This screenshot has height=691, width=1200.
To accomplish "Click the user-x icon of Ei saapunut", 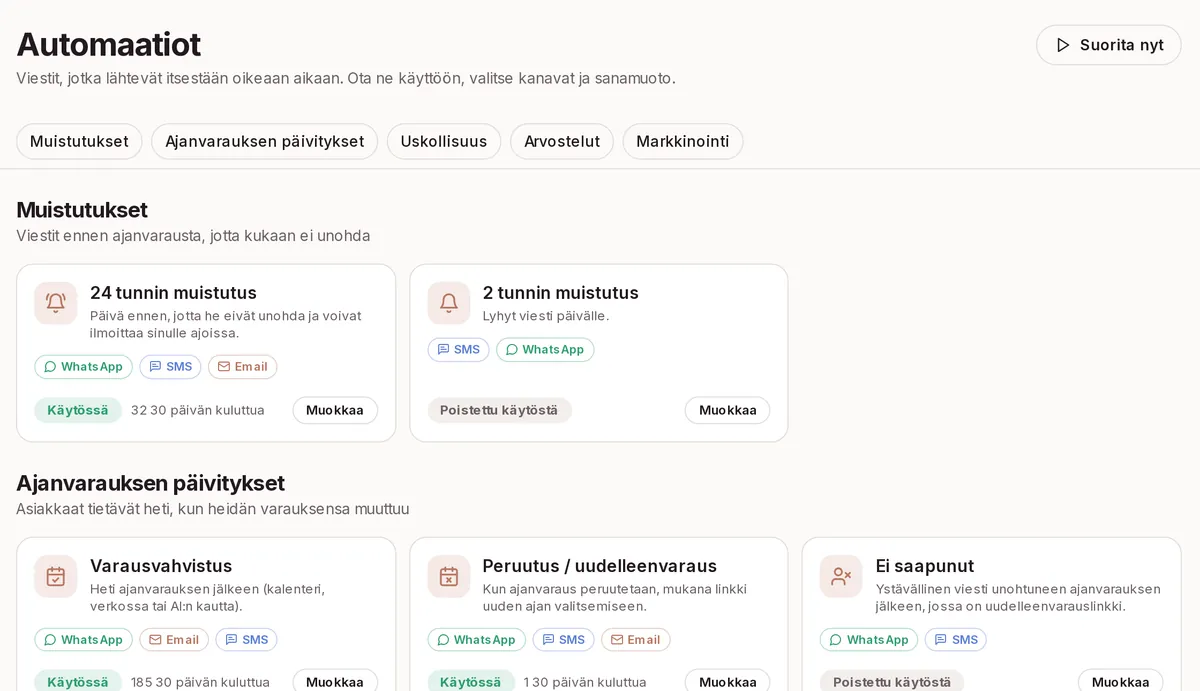I will (841, 576).
